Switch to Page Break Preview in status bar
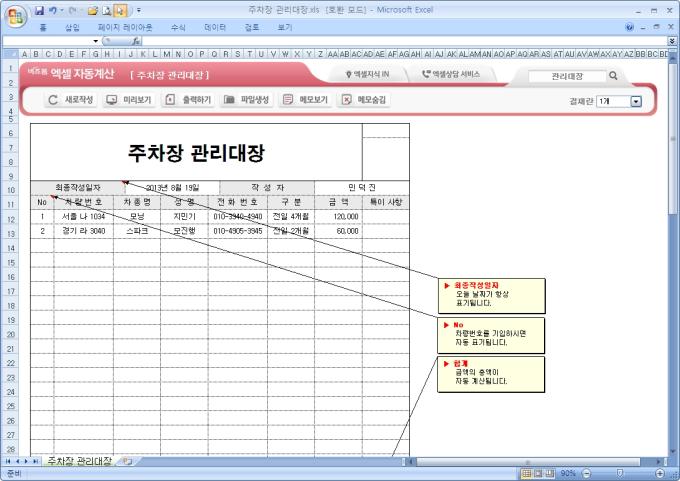This screenshot has height=481, width=680. pyautogui.click(x=550, y=473)
